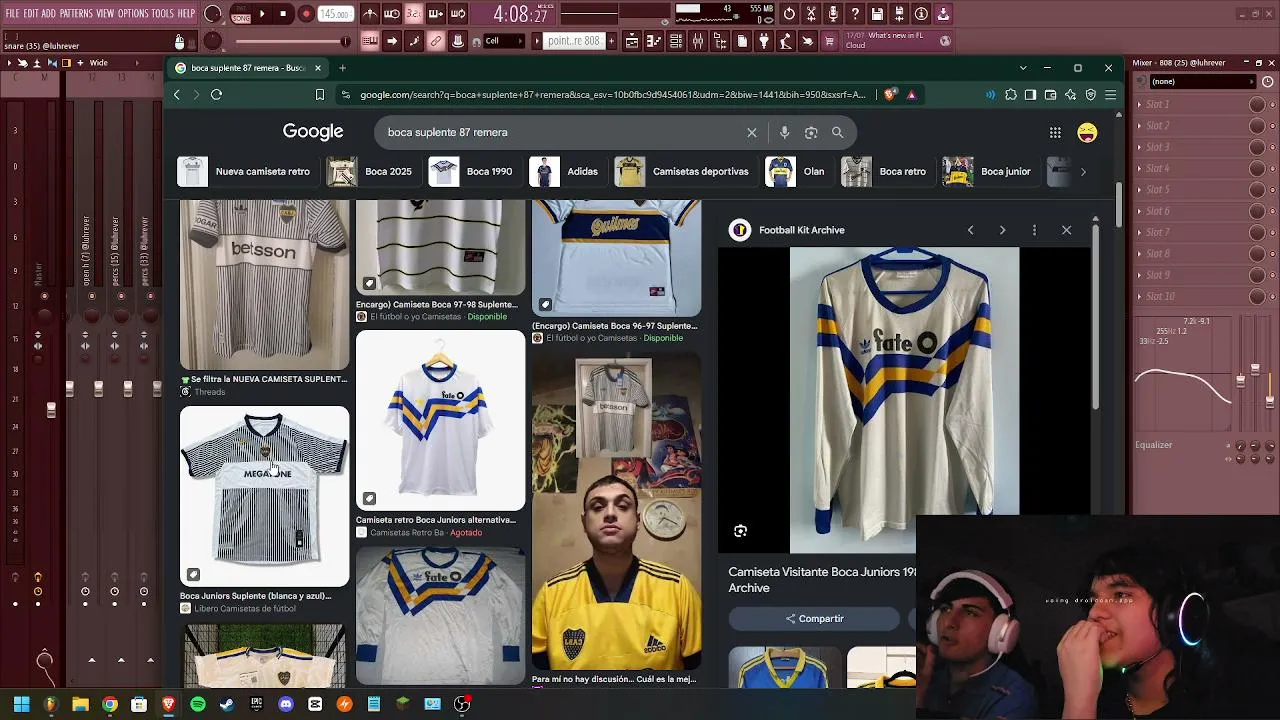Screen dimensions: 1280x720
Task: Add a new pattern with the plus button
Action: (611, 41)
